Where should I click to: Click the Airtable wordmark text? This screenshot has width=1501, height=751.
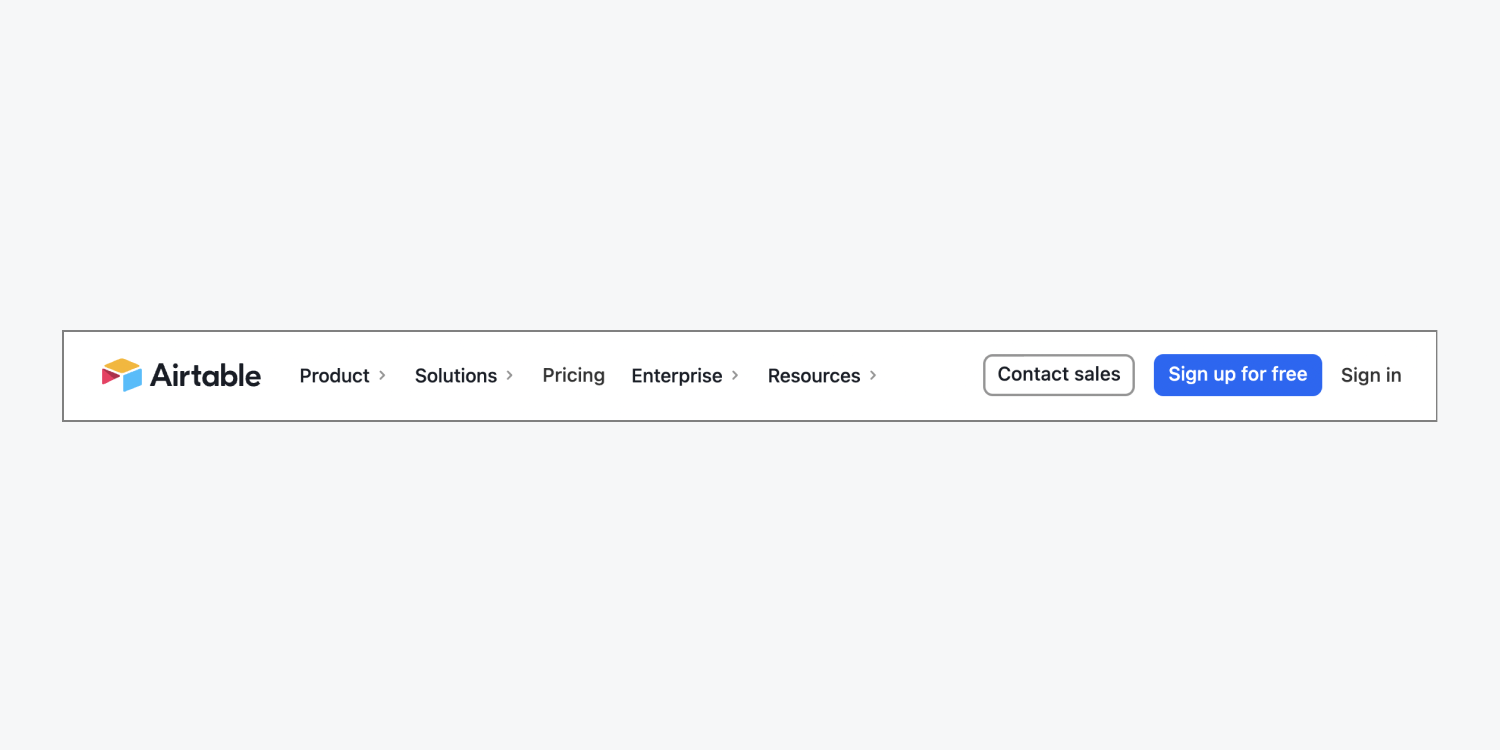205,375
